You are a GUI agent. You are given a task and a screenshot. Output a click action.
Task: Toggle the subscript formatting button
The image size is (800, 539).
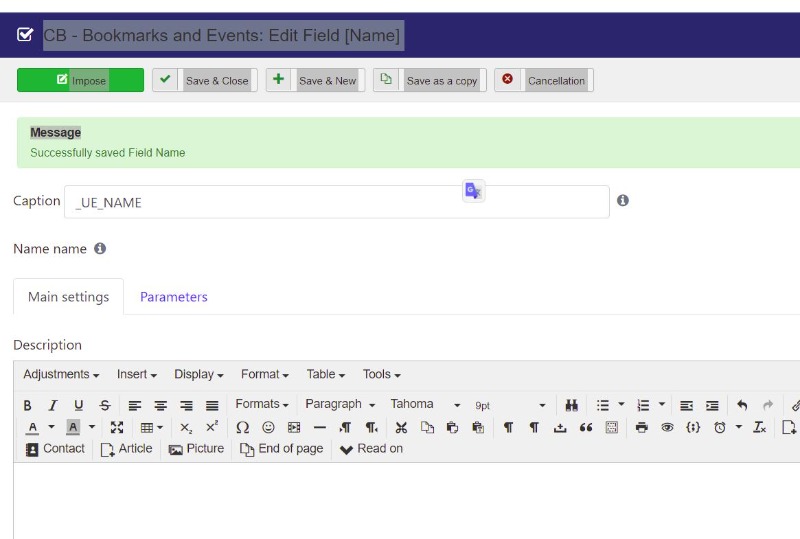[x=186, y=427]
